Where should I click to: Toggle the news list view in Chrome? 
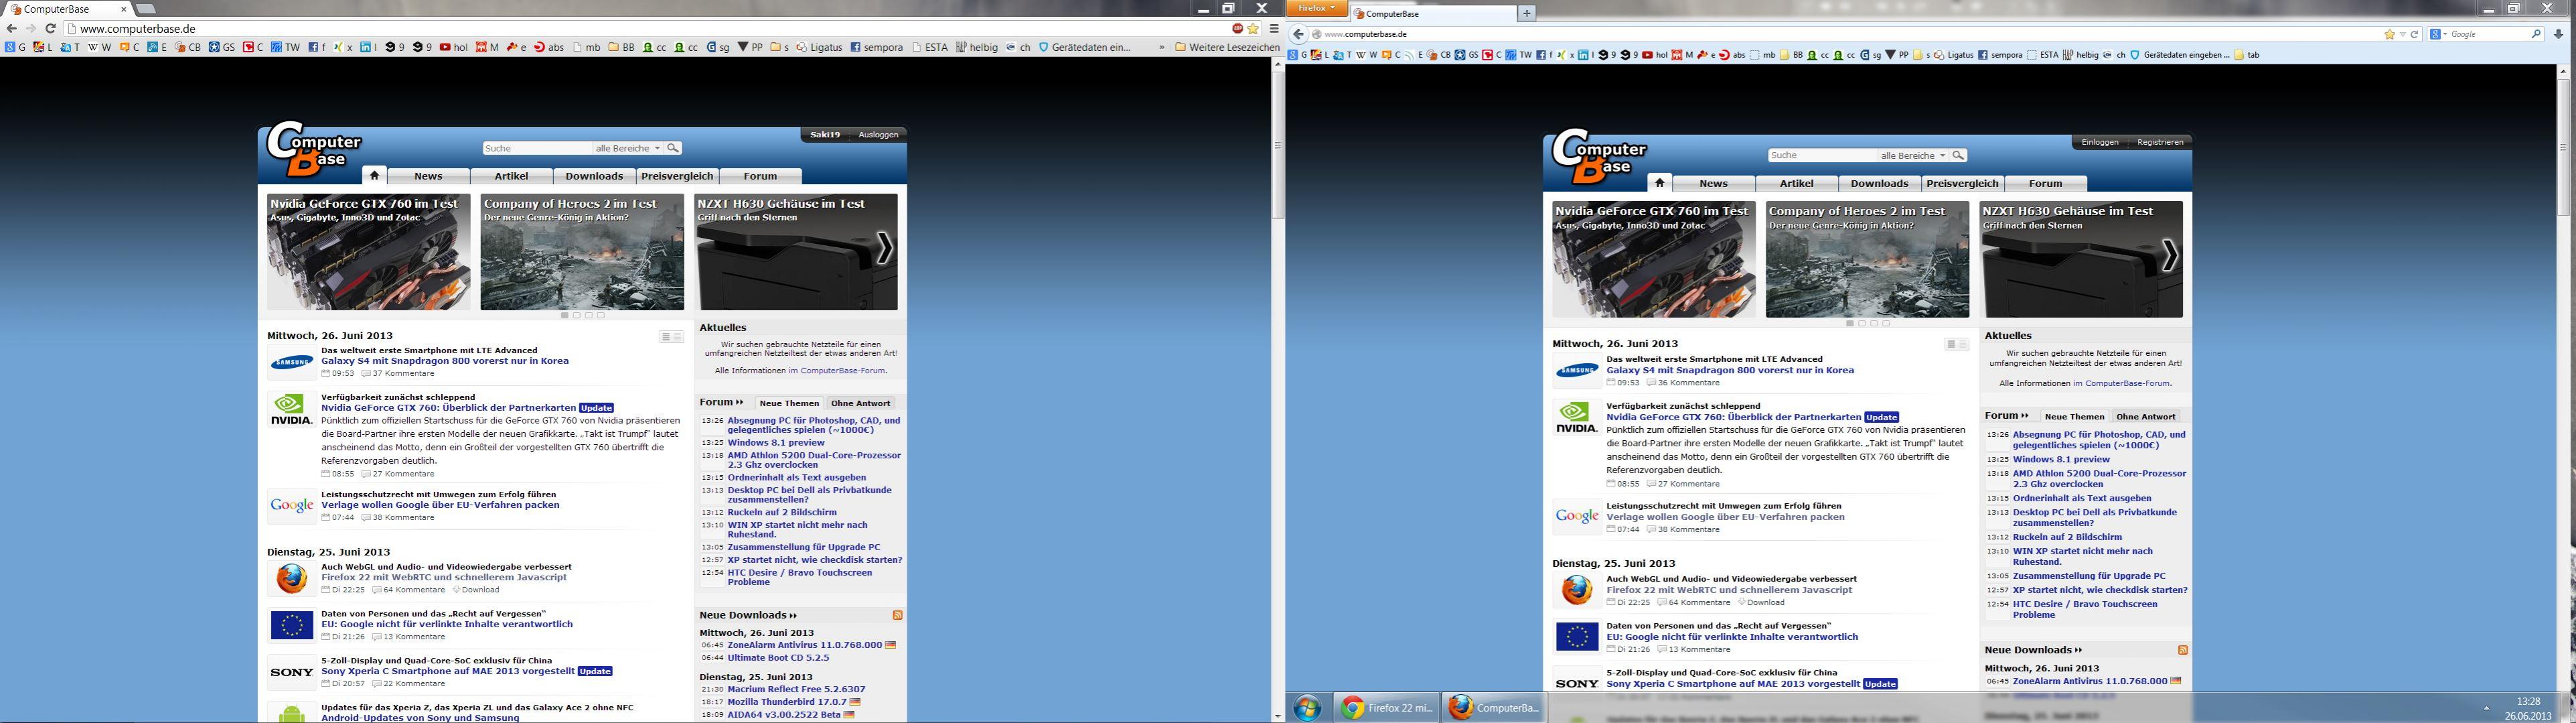671,337
